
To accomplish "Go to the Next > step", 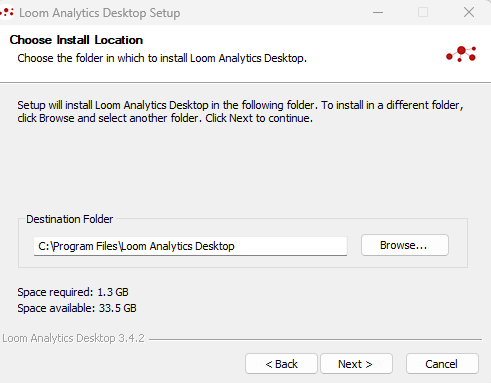I will [x=356, y=364].
